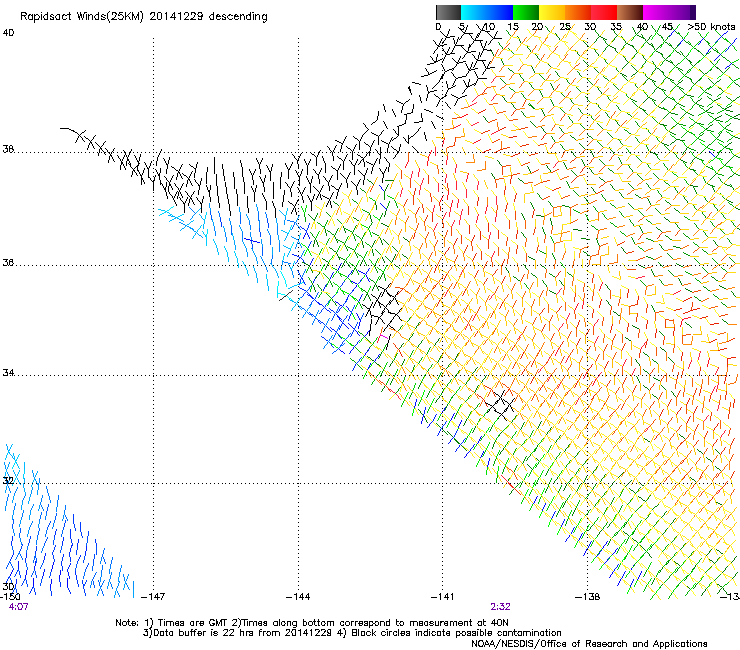Click the longitude label '-141'
This screenshot has width=740, height=650.
[442, 596]
